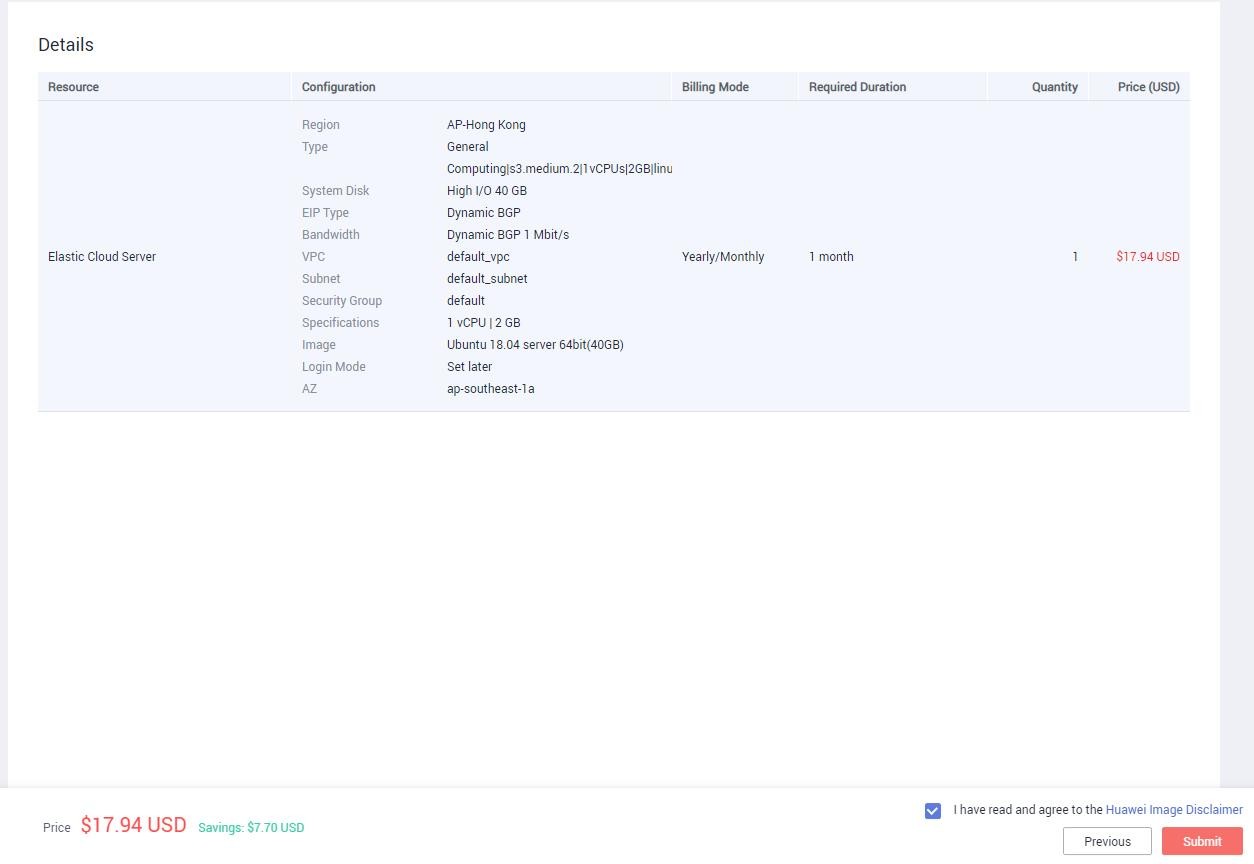
Task: Uncheck the image disclaimer agreement checkbox
Action: pos(932,810)
